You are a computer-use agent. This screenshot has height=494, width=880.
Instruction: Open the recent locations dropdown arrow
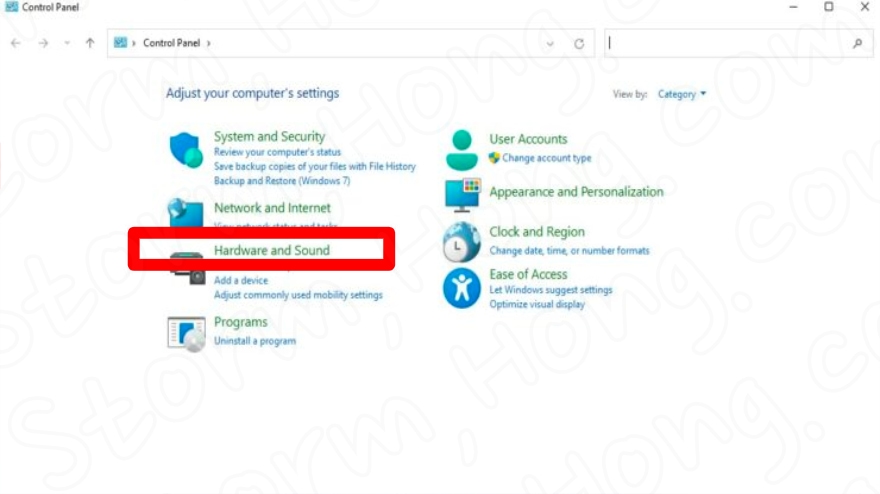coord(67,43)
